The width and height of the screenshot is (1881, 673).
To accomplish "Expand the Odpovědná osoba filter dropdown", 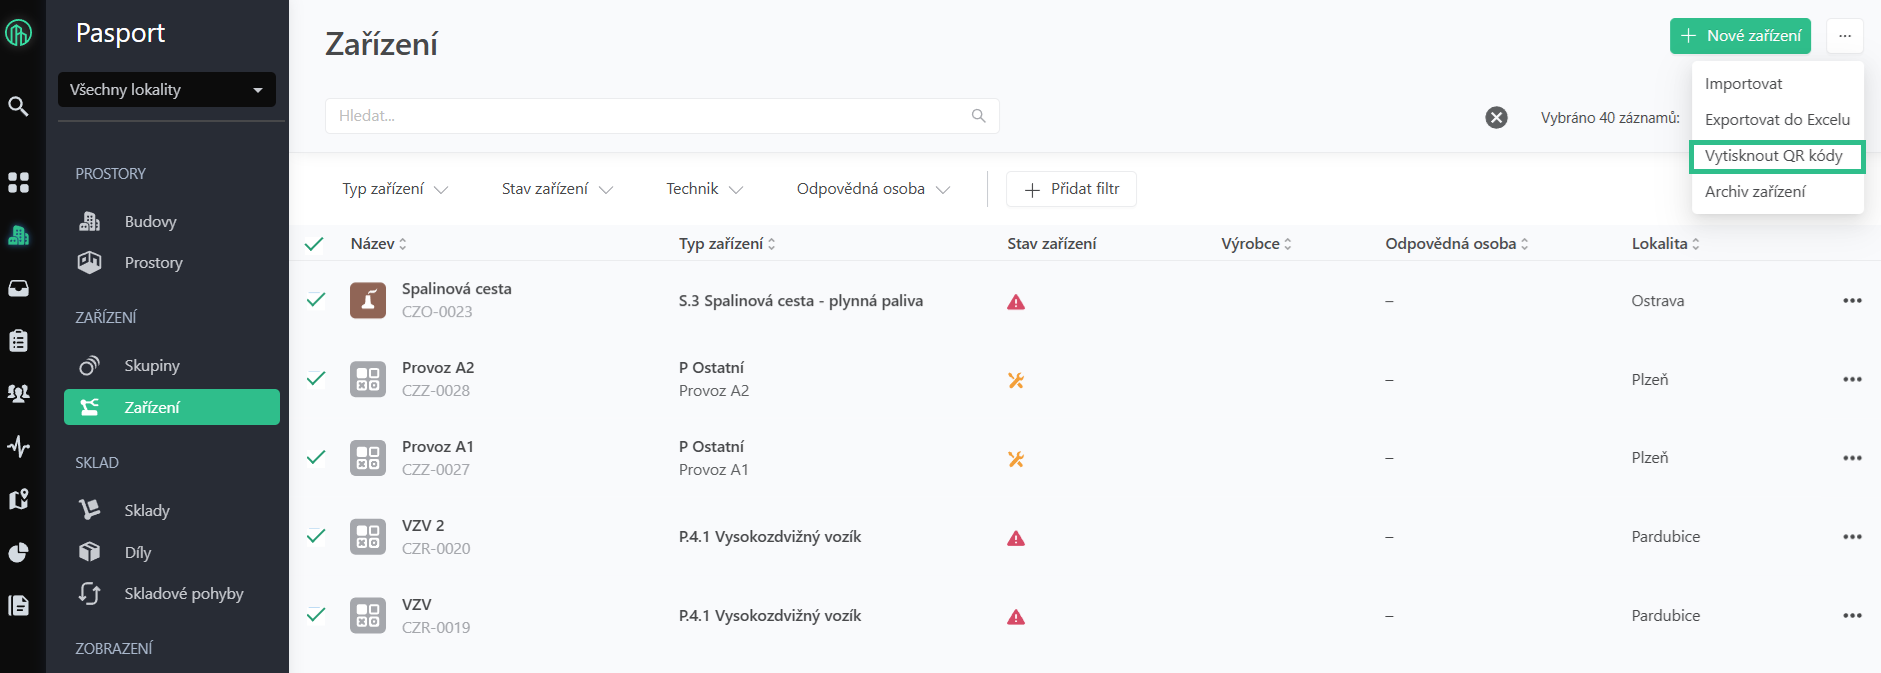I will 872,189.
